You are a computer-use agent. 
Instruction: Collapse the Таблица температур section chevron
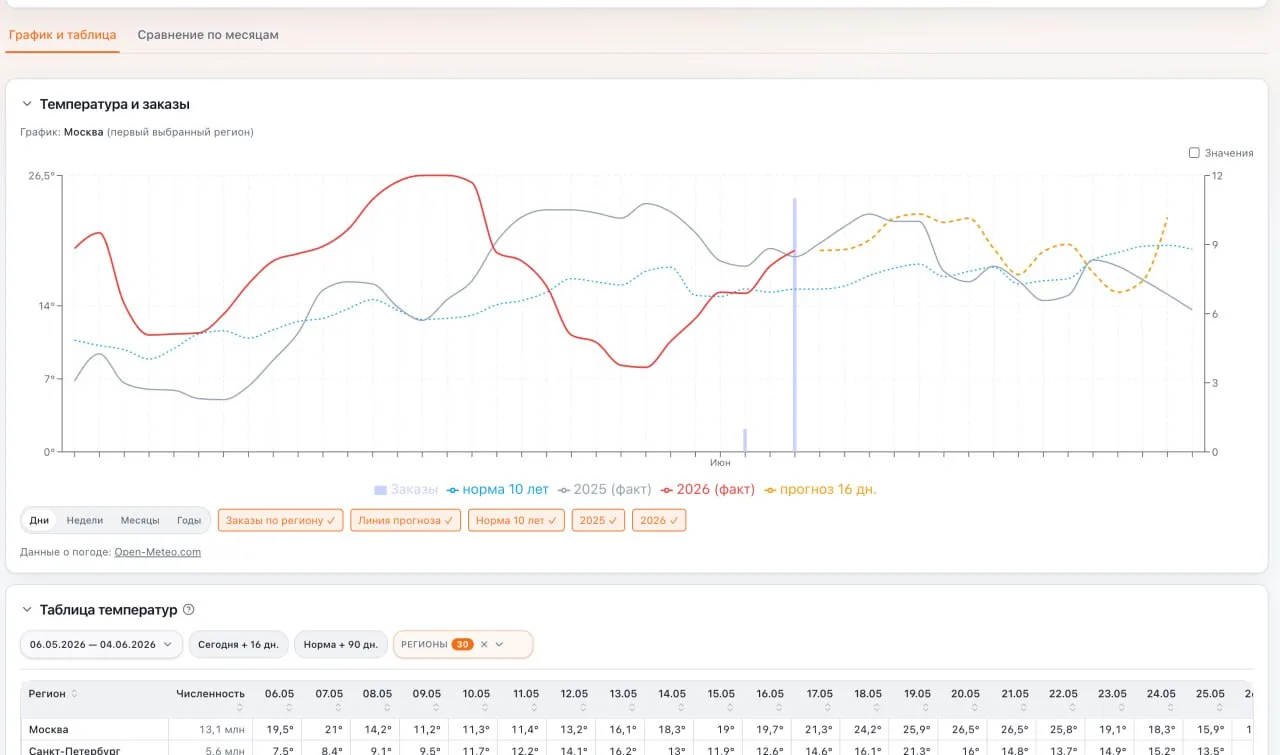click(27, 610)
